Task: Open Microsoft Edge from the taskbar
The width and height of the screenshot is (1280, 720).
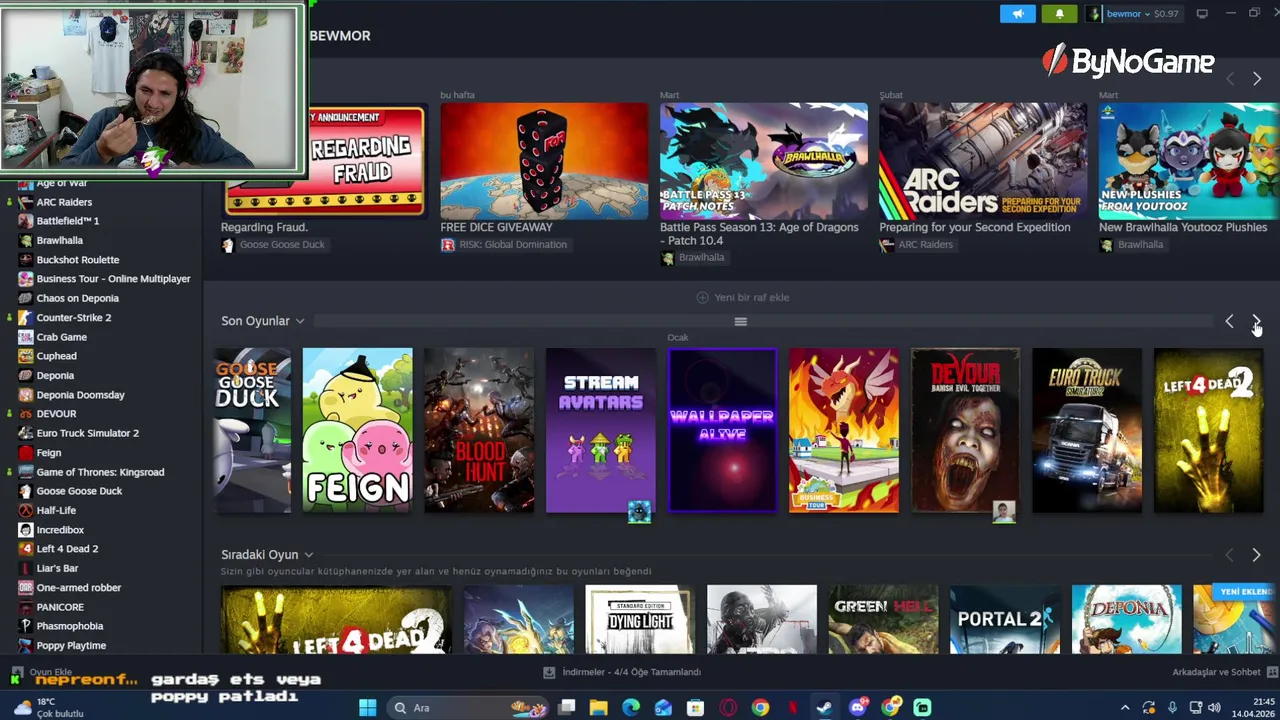Action: pos(631,708)
